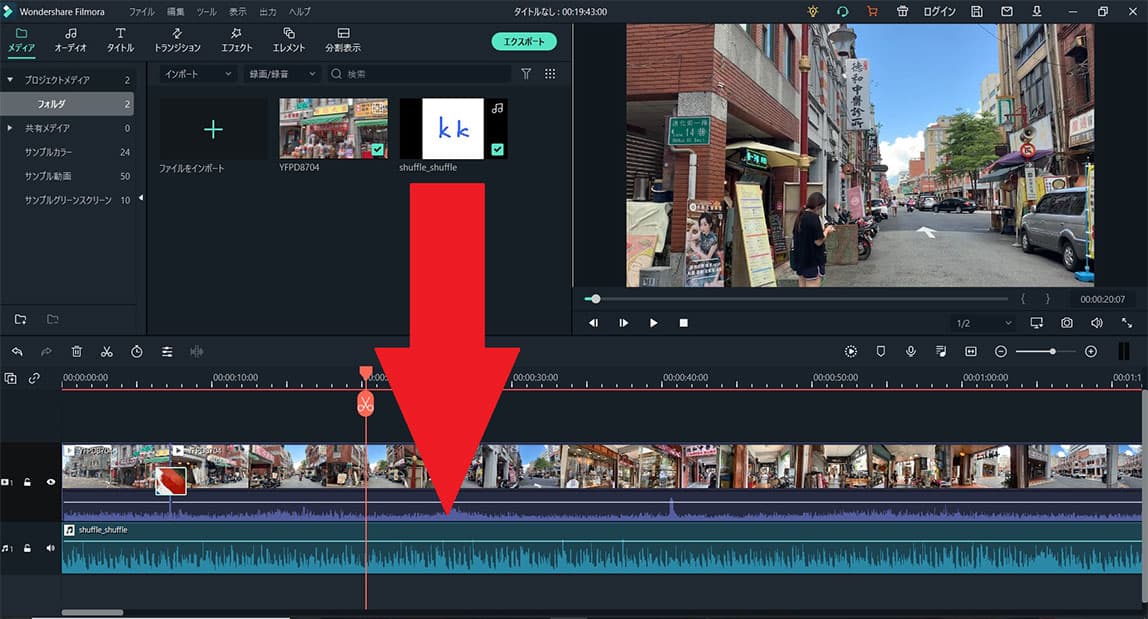
Task: Open the 録画/録音 dropdown
Action: pyautogui.click(x=281, y=74)
